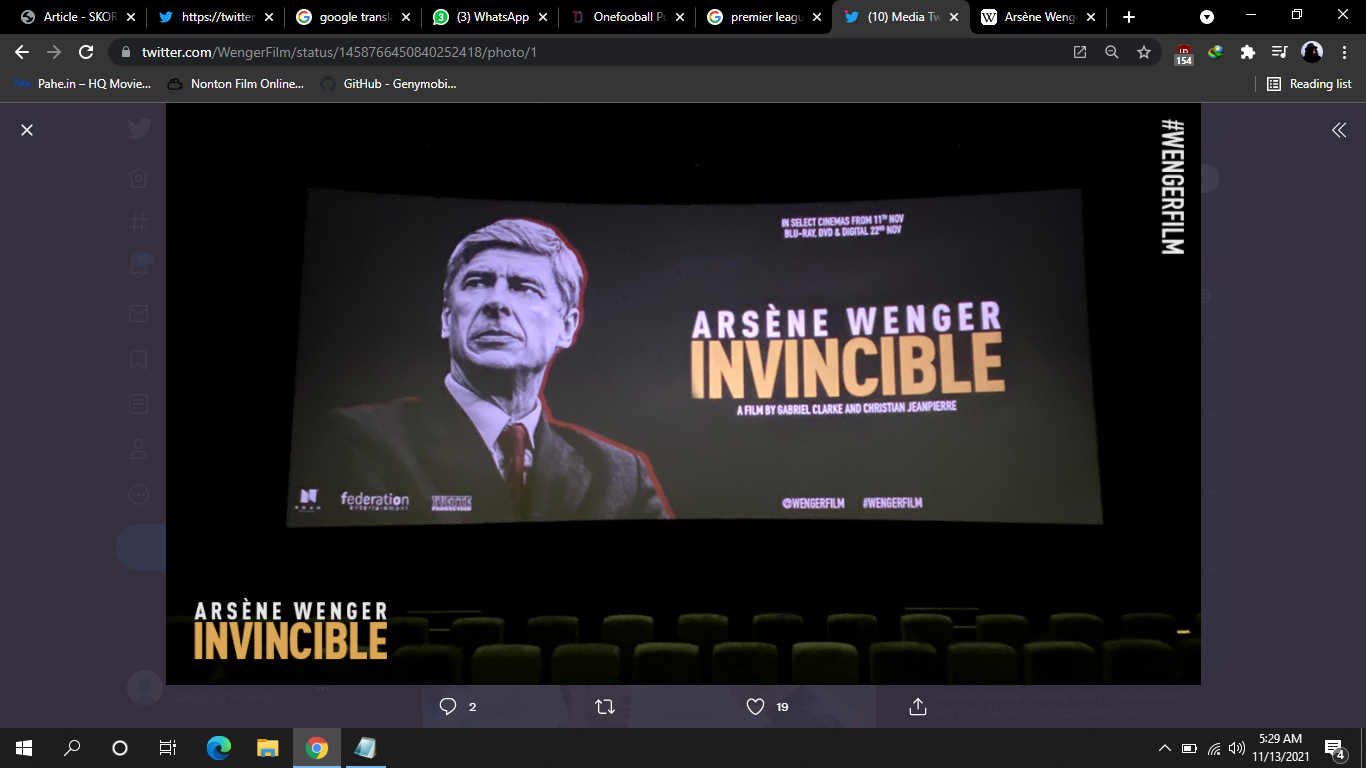The height and width of the screenshot is (768, 1366).
Task: Click the battery status icon
Action: click(1189, 748)
